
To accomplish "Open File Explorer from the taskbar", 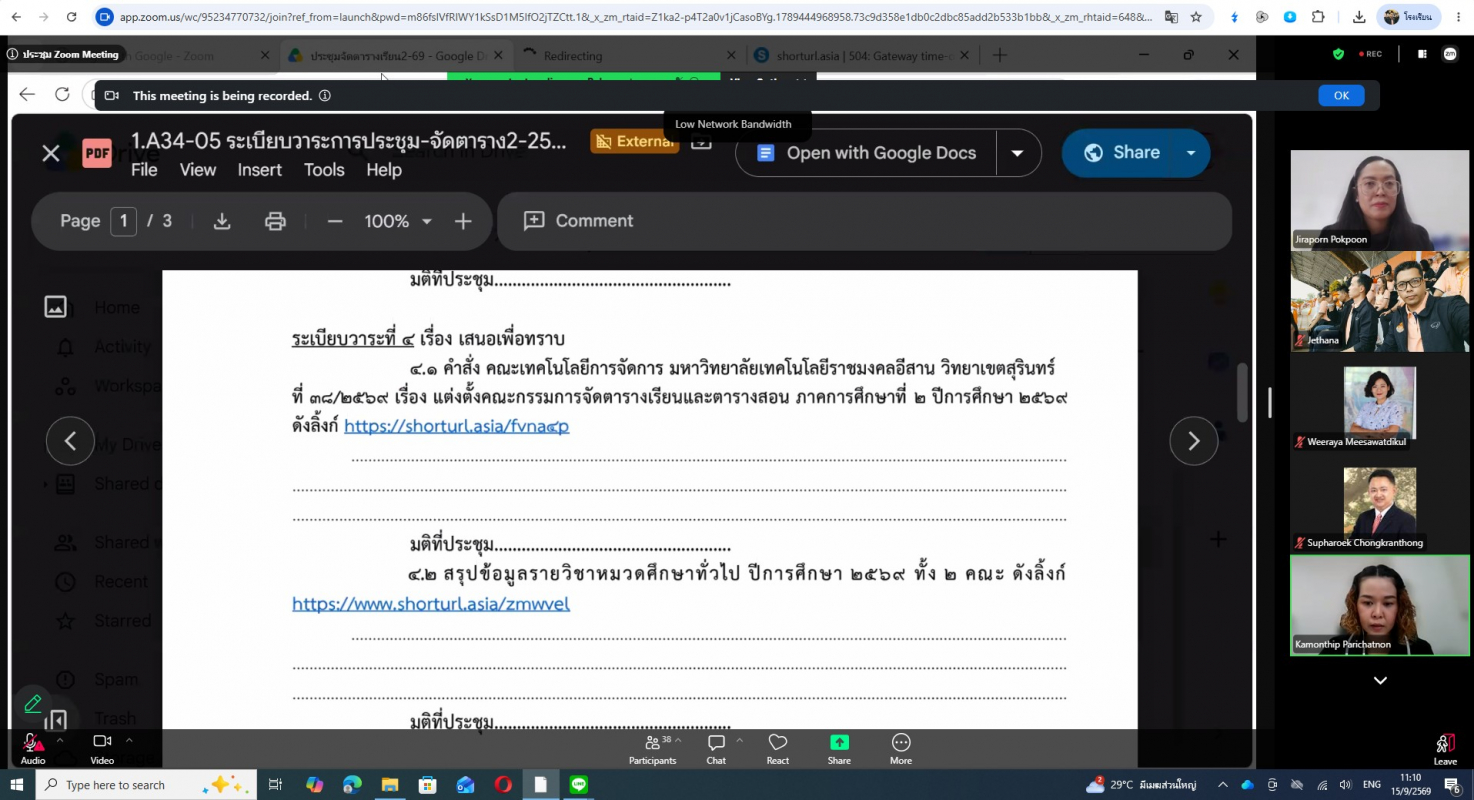I will (x=389, y=785).
